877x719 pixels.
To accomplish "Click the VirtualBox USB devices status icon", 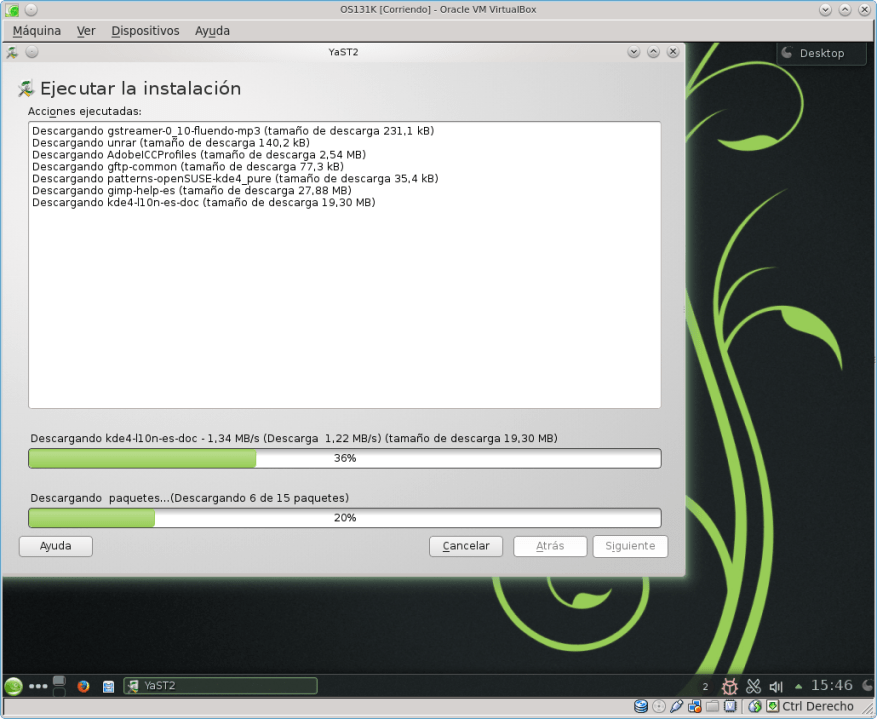I will 677,706.
